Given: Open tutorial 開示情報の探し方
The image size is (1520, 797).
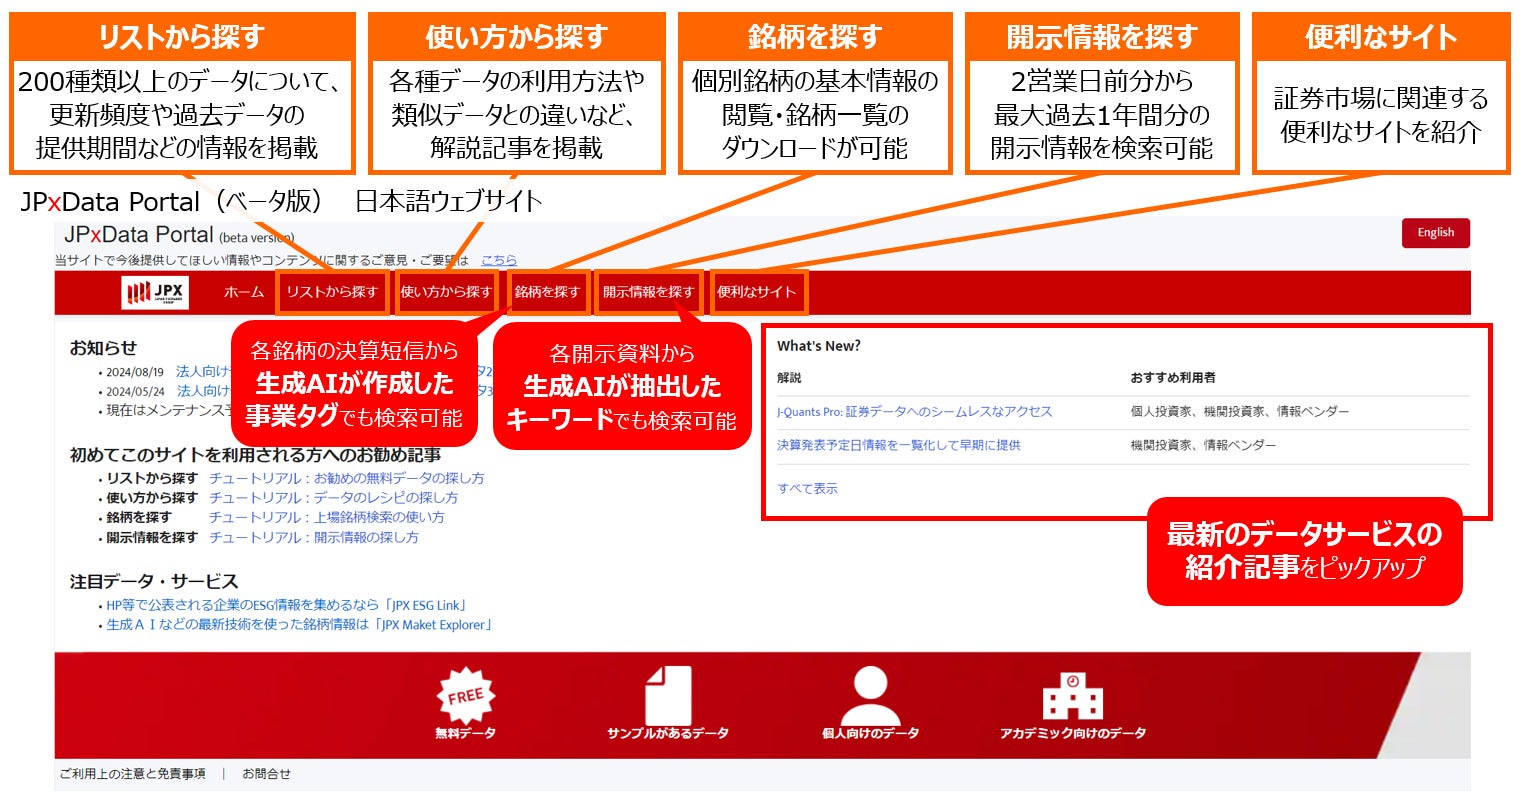Looking at the screenshot, I should (x=313, y=538).
